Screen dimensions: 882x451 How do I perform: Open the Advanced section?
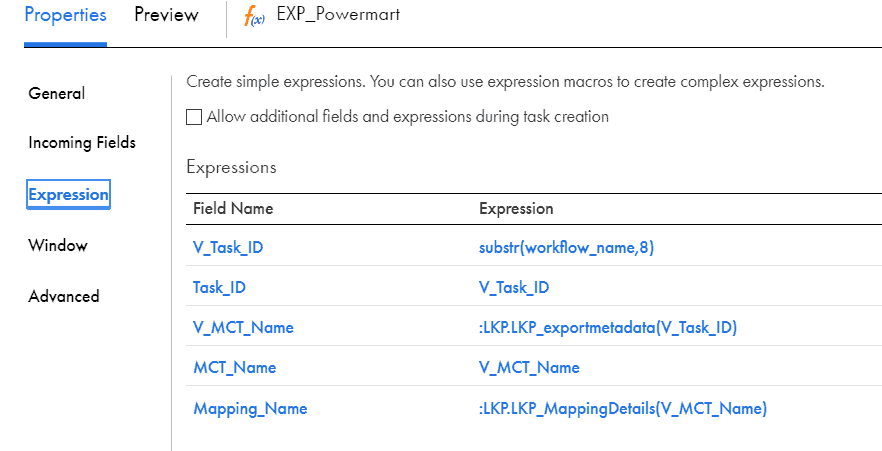click(64, 296)
